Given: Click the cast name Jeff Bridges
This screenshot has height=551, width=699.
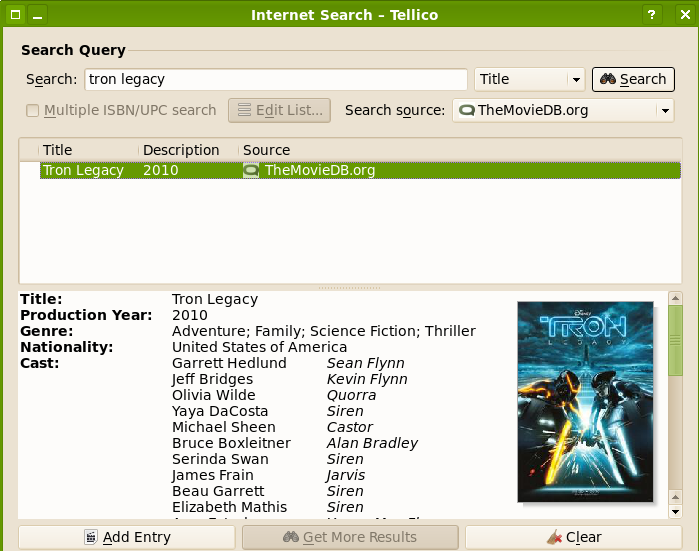Looking at the screenshot, I should click(212, 379).
